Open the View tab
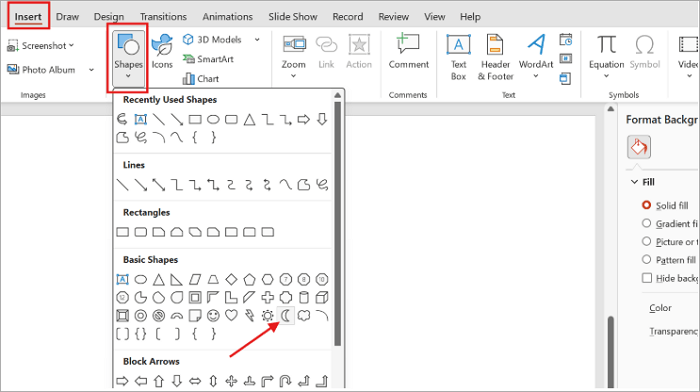 [435, 17]
